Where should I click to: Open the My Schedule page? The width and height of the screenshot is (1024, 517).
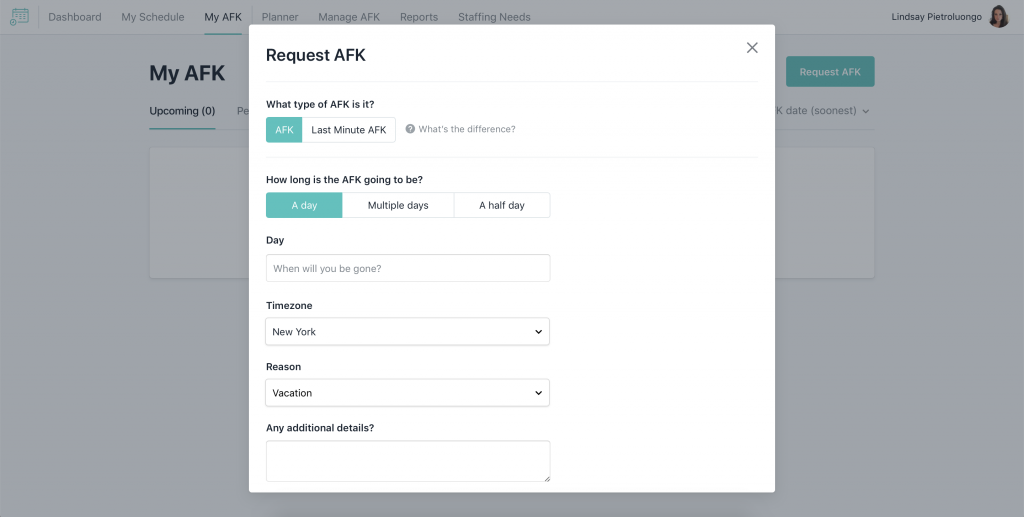pos(153,17)
